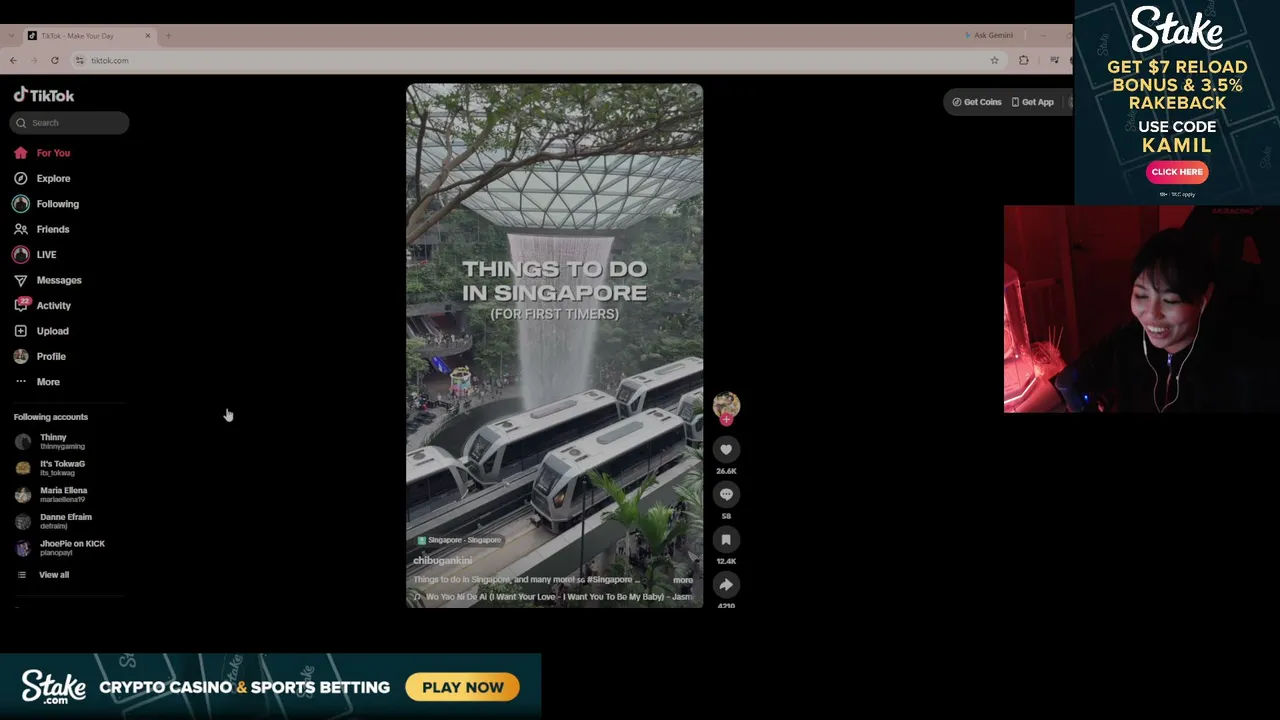Click the TikTok logo in the sidebar
The height and width of the screenshot is (720, 1280).
(x=44, y=95)
